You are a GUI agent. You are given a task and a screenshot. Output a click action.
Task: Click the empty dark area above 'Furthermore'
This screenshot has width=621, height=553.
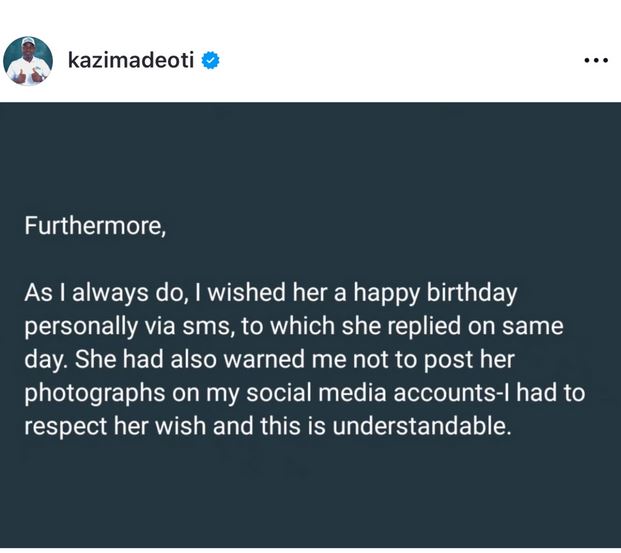tap(310, 158)
